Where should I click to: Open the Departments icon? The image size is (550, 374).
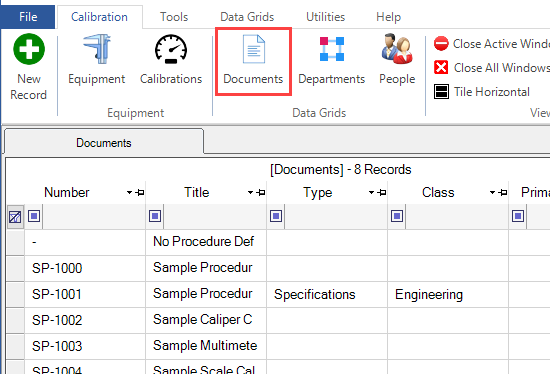332,49
